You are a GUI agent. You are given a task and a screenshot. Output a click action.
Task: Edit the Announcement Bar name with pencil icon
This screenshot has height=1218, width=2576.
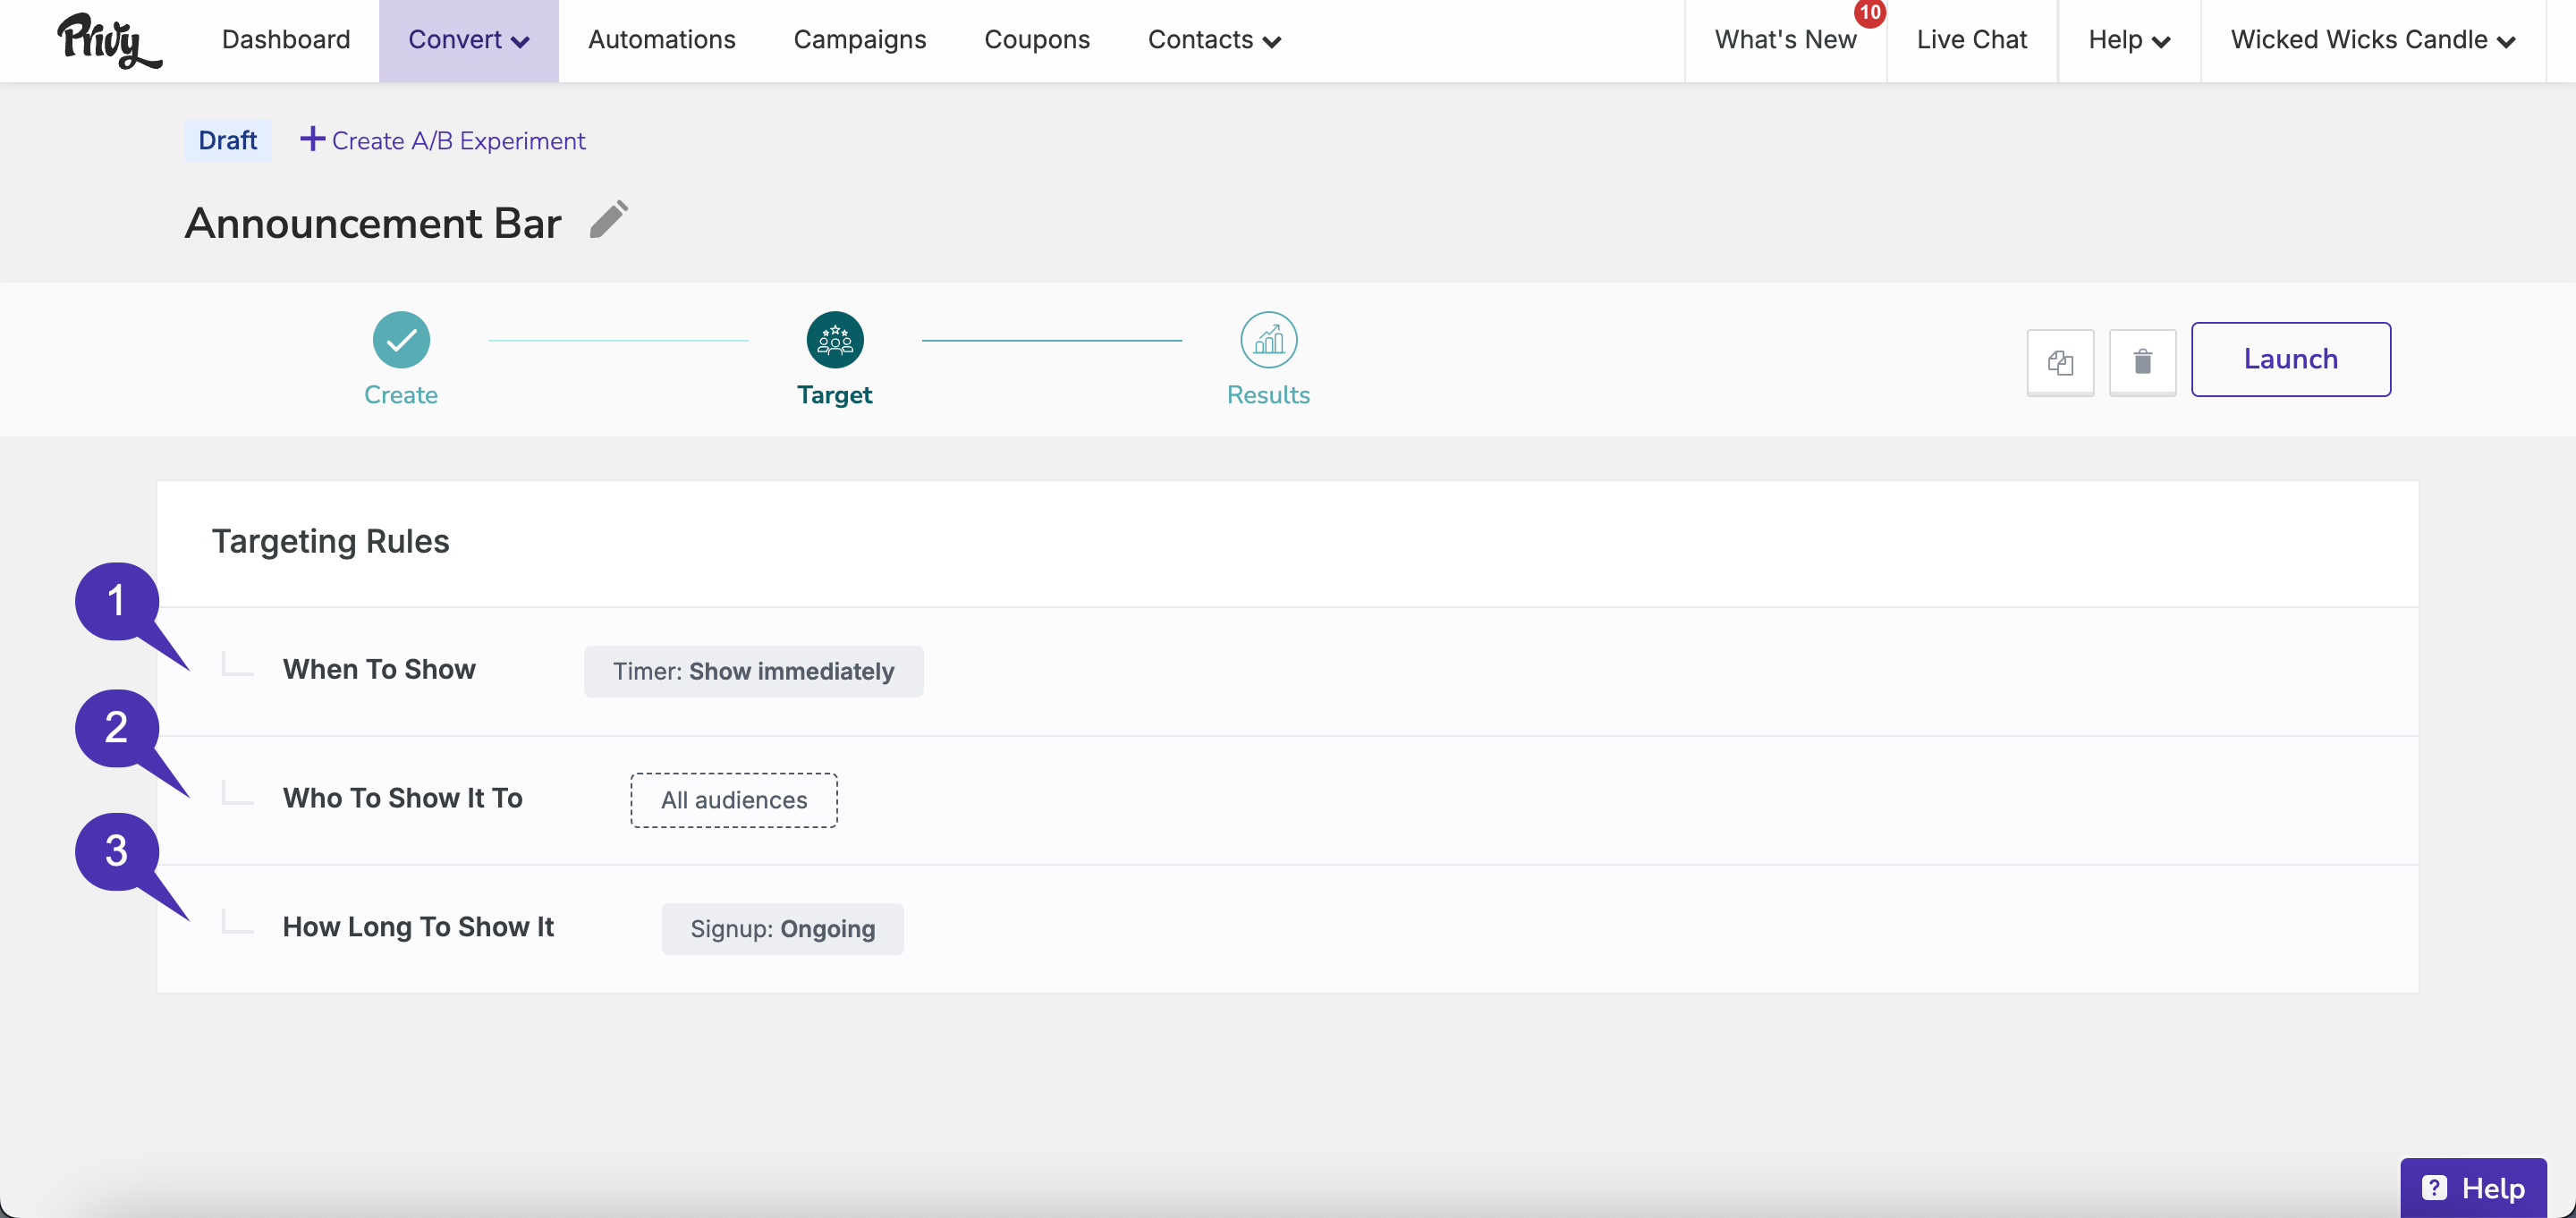coord(609,220)
